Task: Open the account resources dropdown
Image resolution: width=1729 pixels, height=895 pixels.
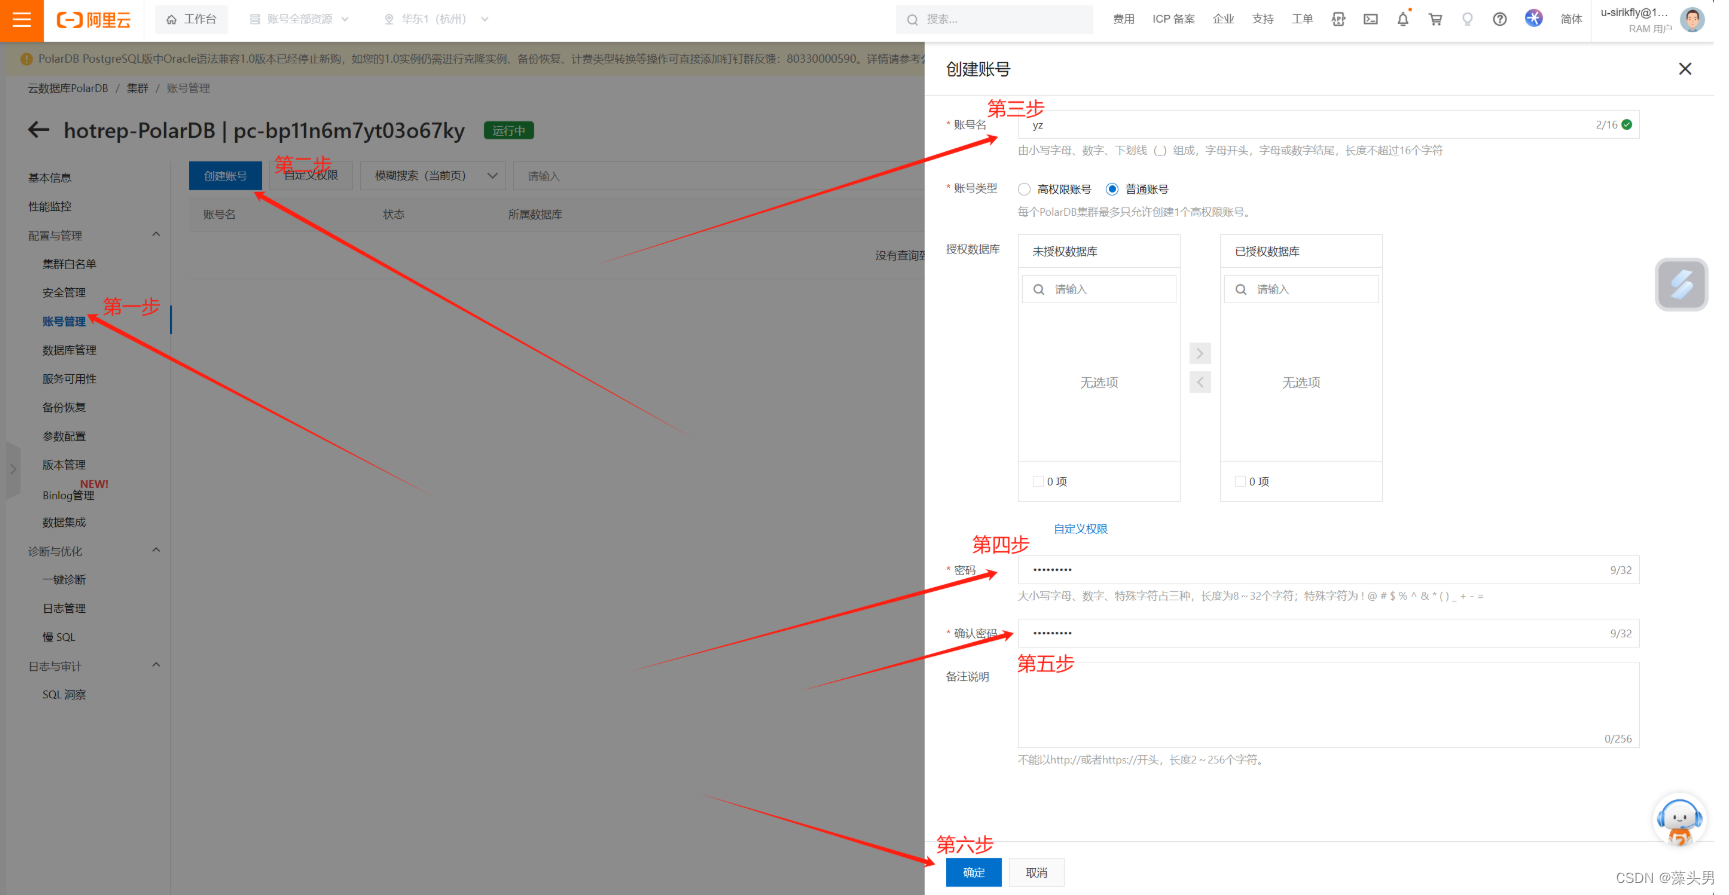Action: click(300, 19)
